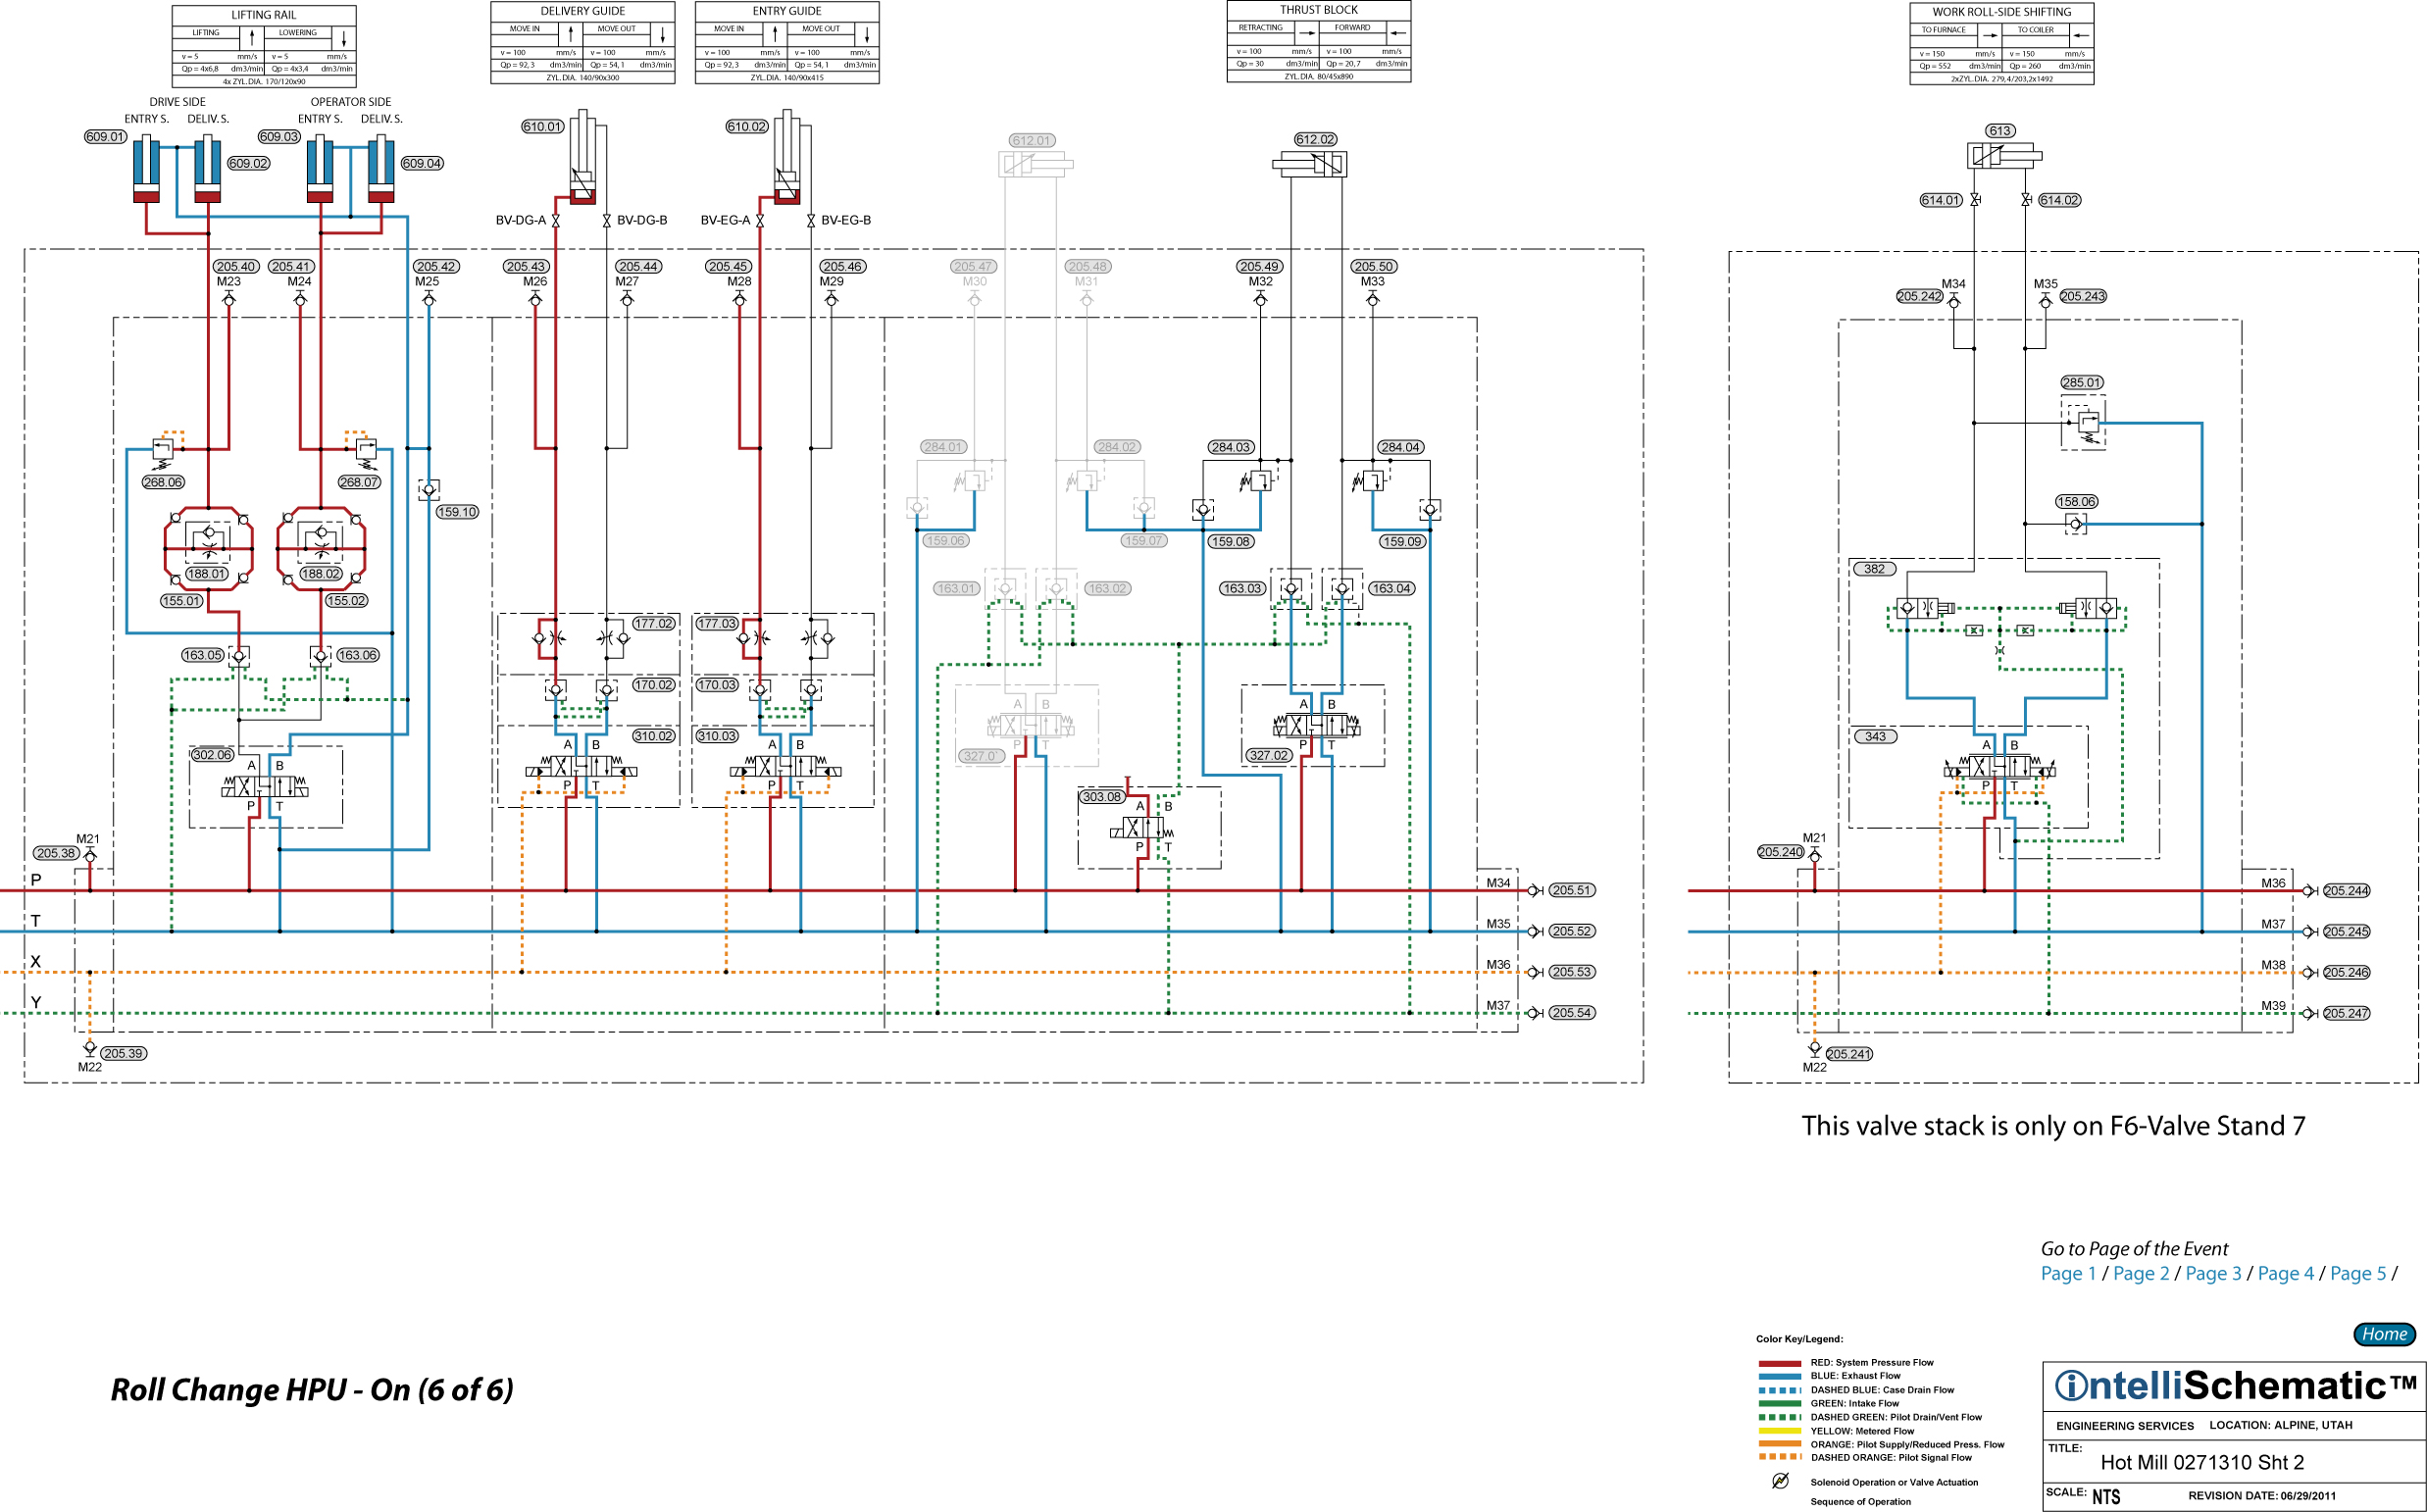Click the solenoid operation legend icon
This screenshot has height=1512, width=2427.
tap(1780, 1481)
